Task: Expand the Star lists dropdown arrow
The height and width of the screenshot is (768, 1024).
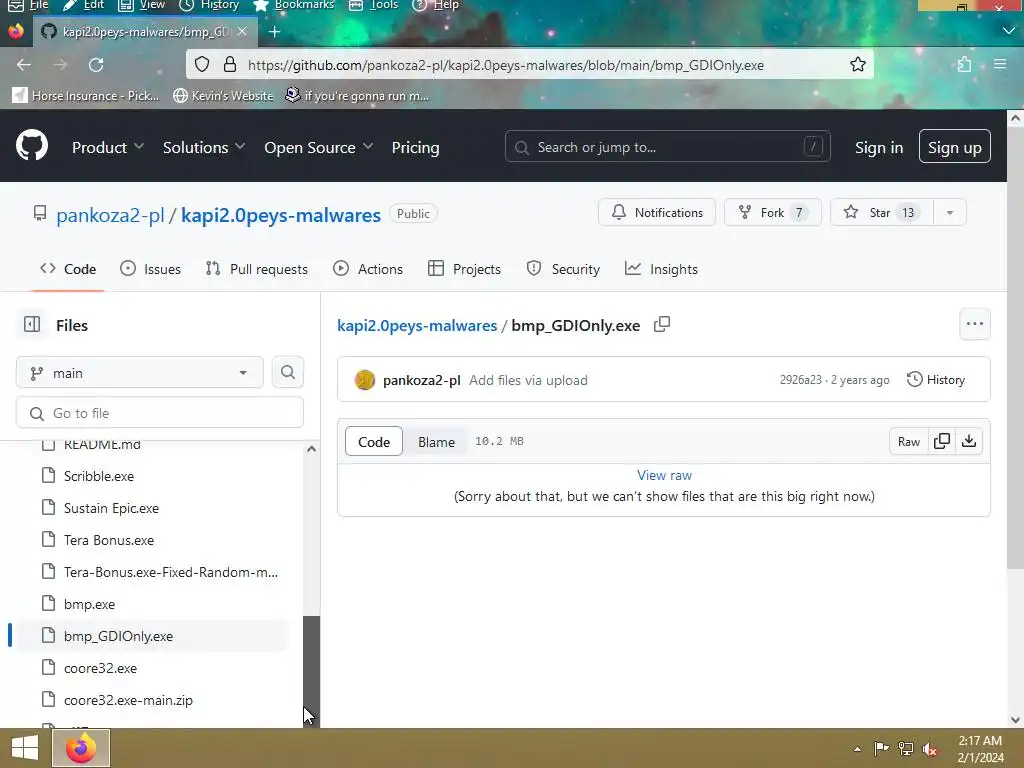Action: 950,212
